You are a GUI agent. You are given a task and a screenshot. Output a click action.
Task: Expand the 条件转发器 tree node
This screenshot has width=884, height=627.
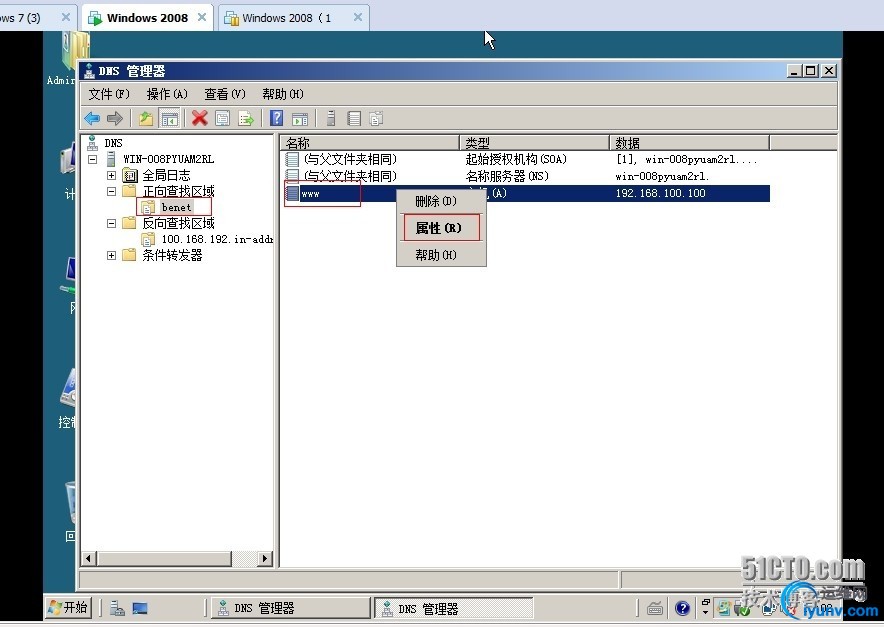click(x=112, y=255)
